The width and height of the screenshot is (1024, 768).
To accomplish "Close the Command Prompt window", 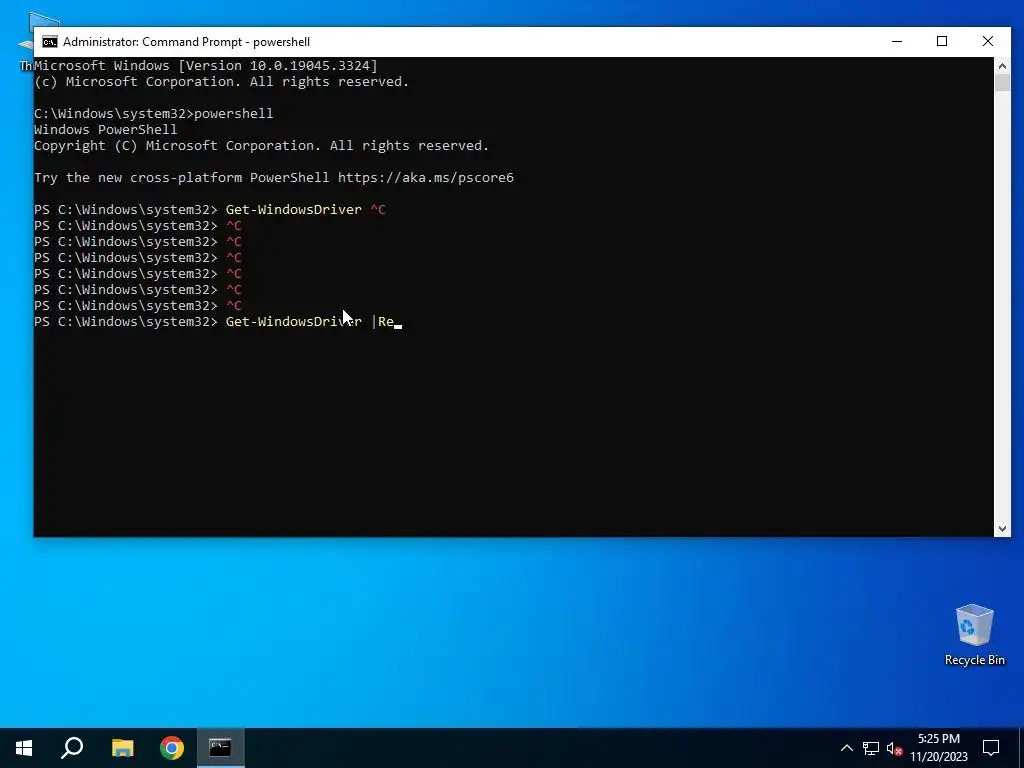I will click(x=987, y=41).
